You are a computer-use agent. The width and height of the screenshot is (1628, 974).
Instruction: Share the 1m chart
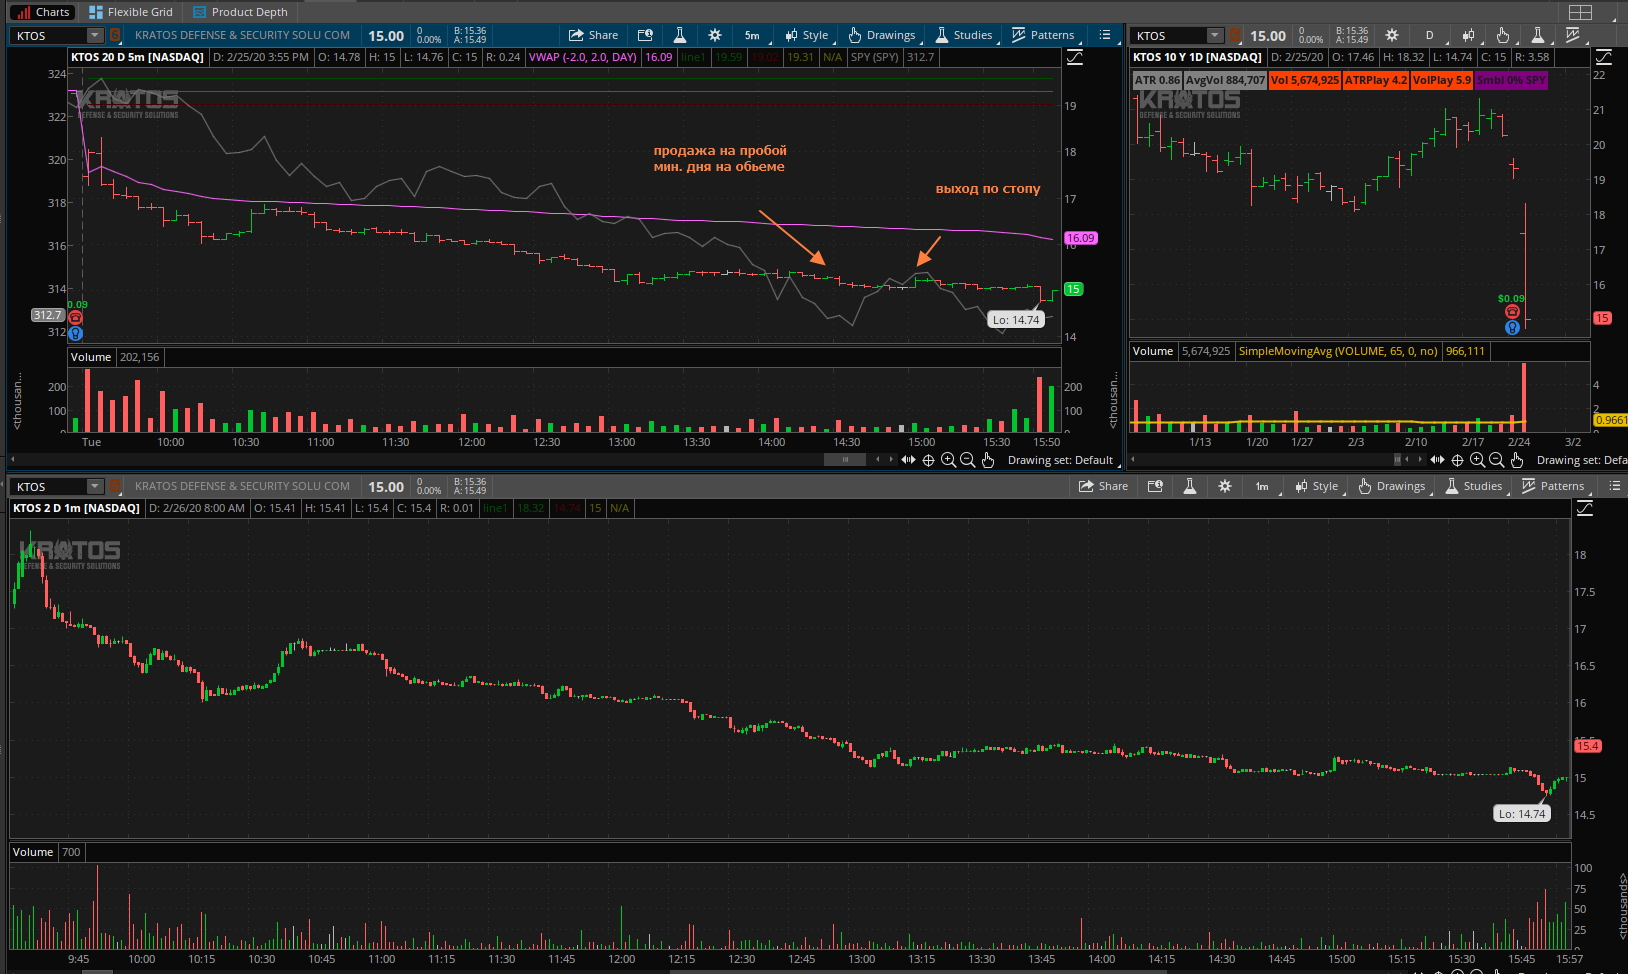click(x=1104, y=486)
